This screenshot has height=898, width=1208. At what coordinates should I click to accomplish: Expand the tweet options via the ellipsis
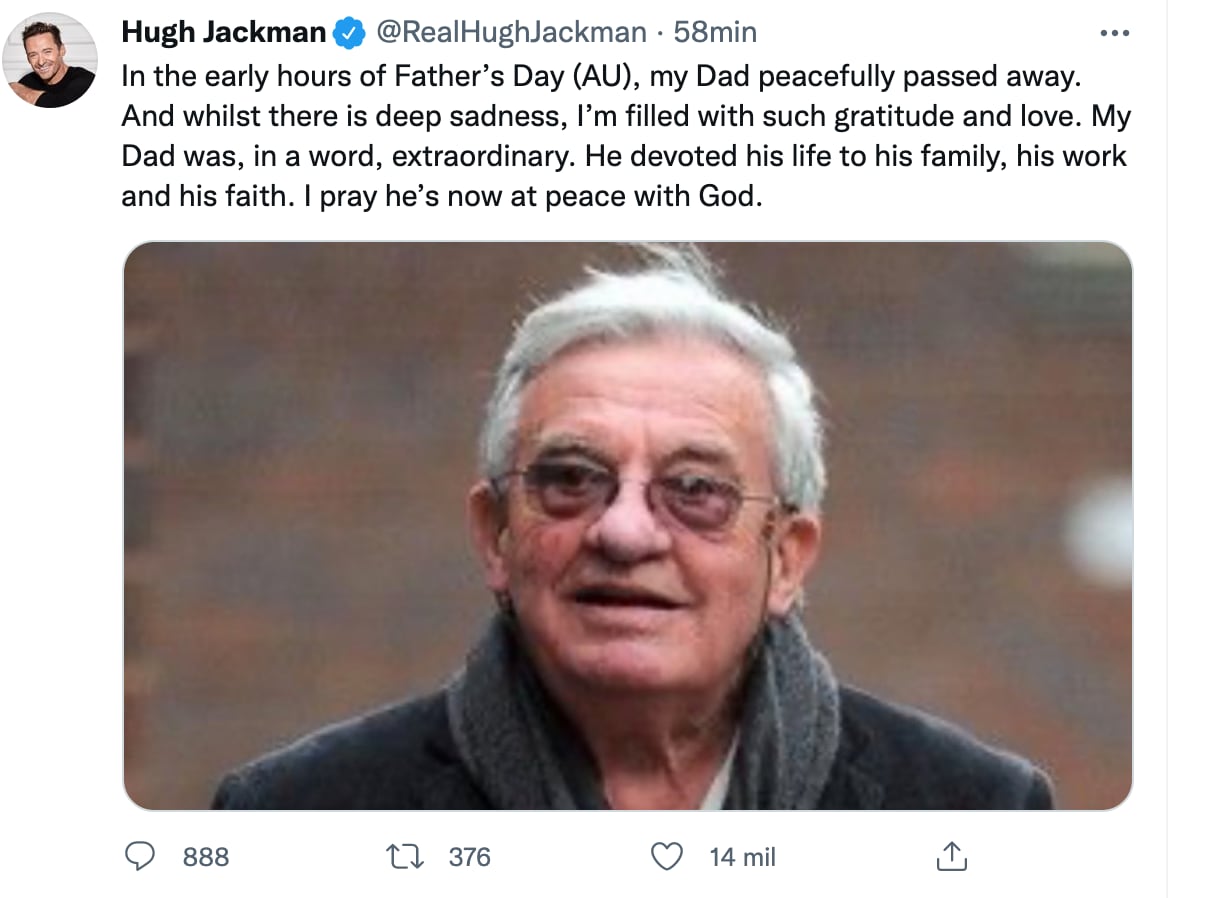pos(1115,31)
